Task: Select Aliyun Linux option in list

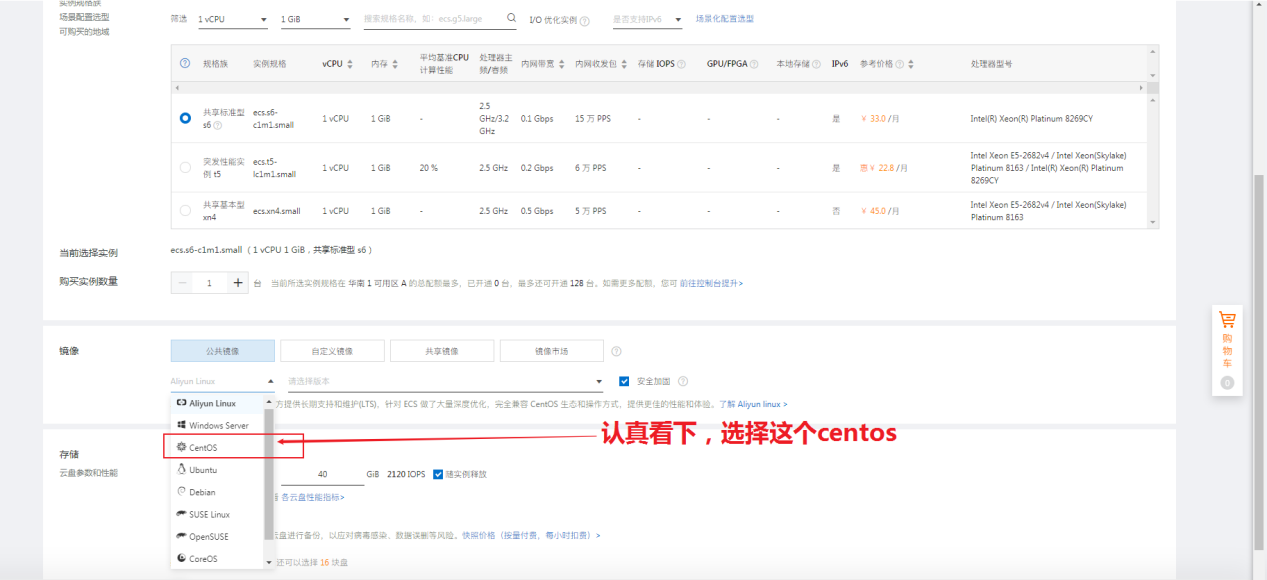Action: 218,403
